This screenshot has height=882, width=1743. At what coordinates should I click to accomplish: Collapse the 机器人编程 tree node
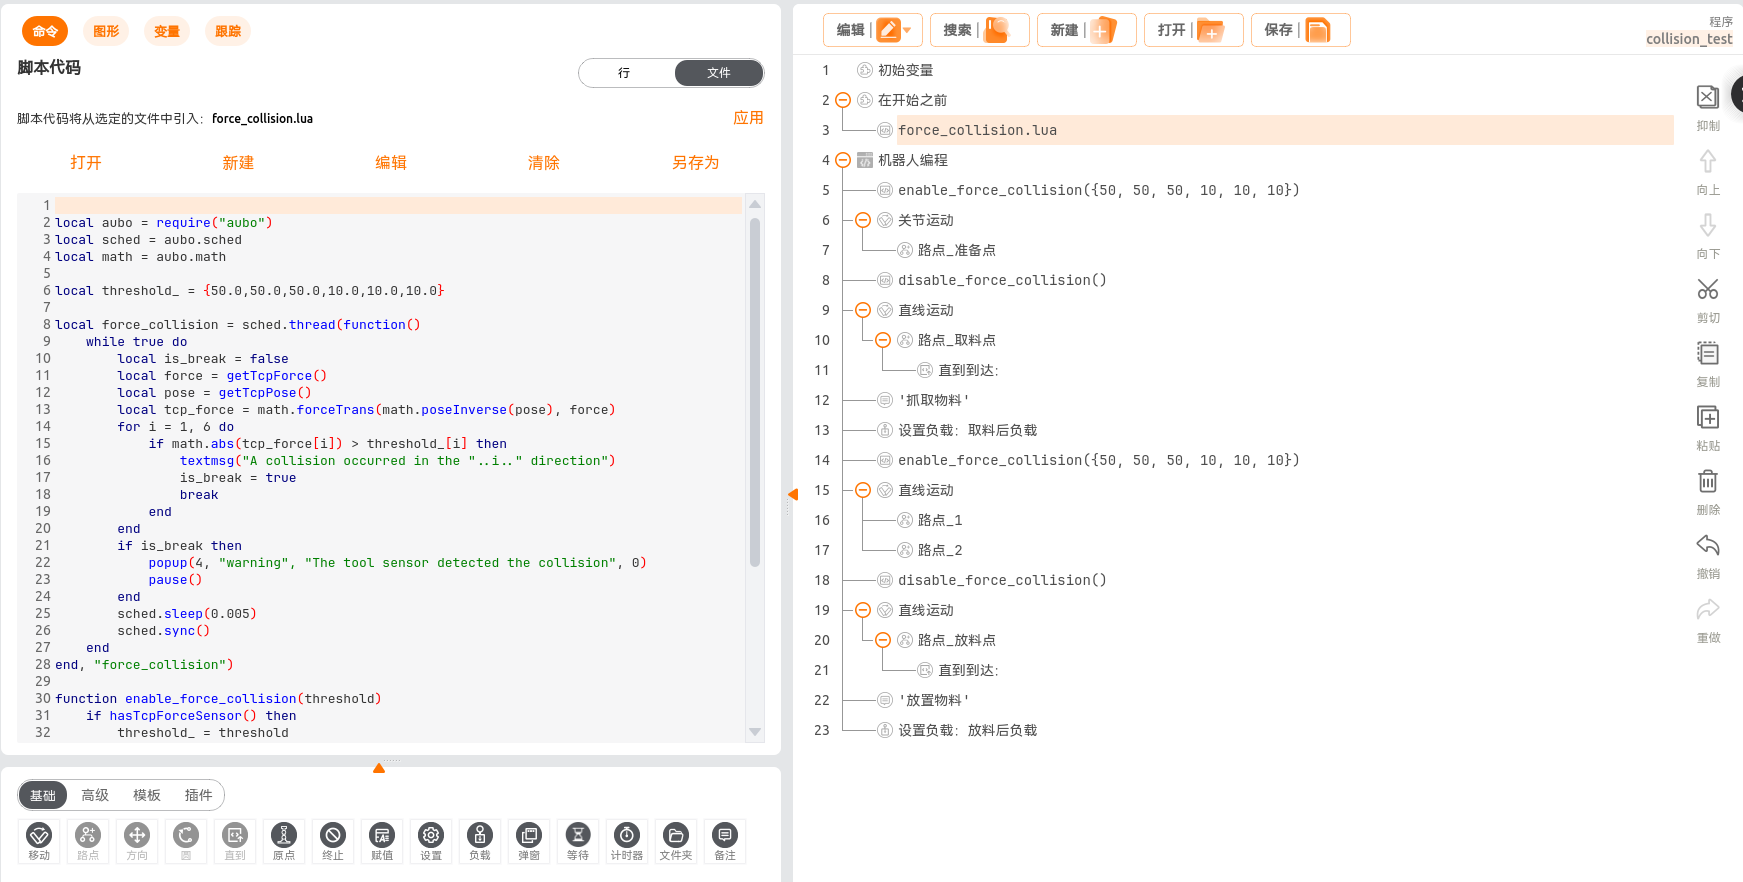point(843,160)
